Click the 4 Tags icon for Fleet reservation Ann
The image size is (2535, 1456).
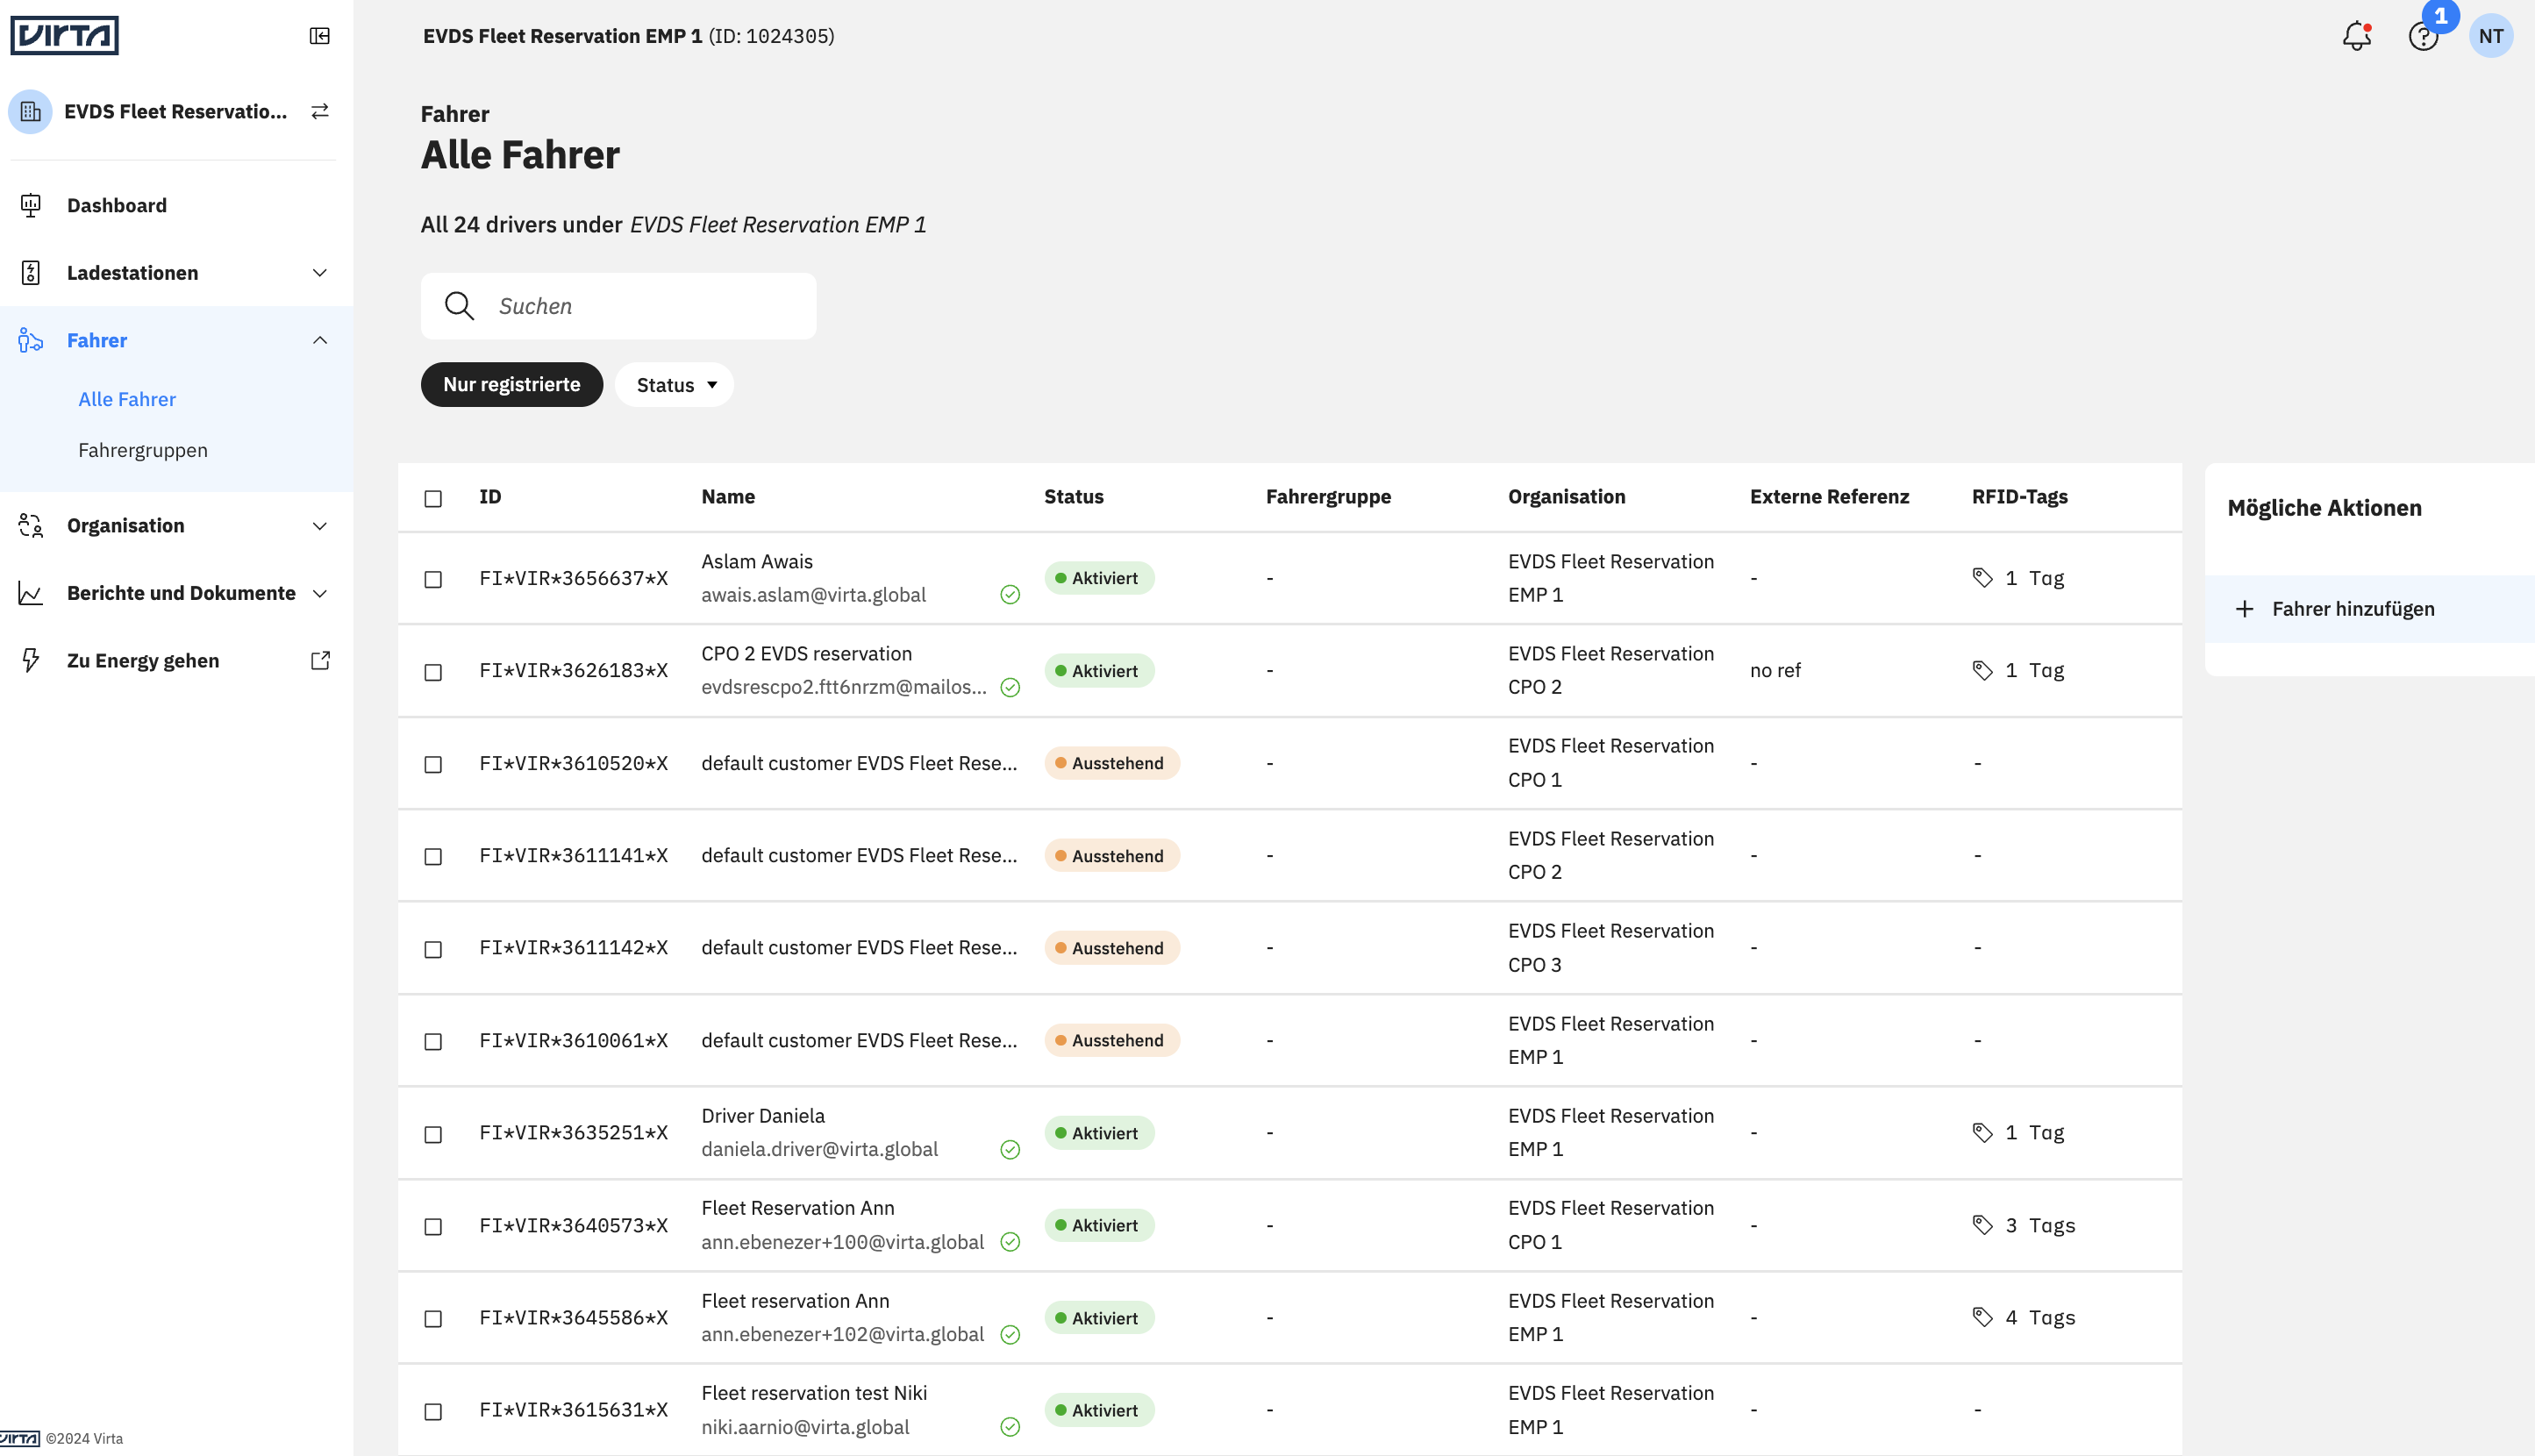tap(1983, 1317)
